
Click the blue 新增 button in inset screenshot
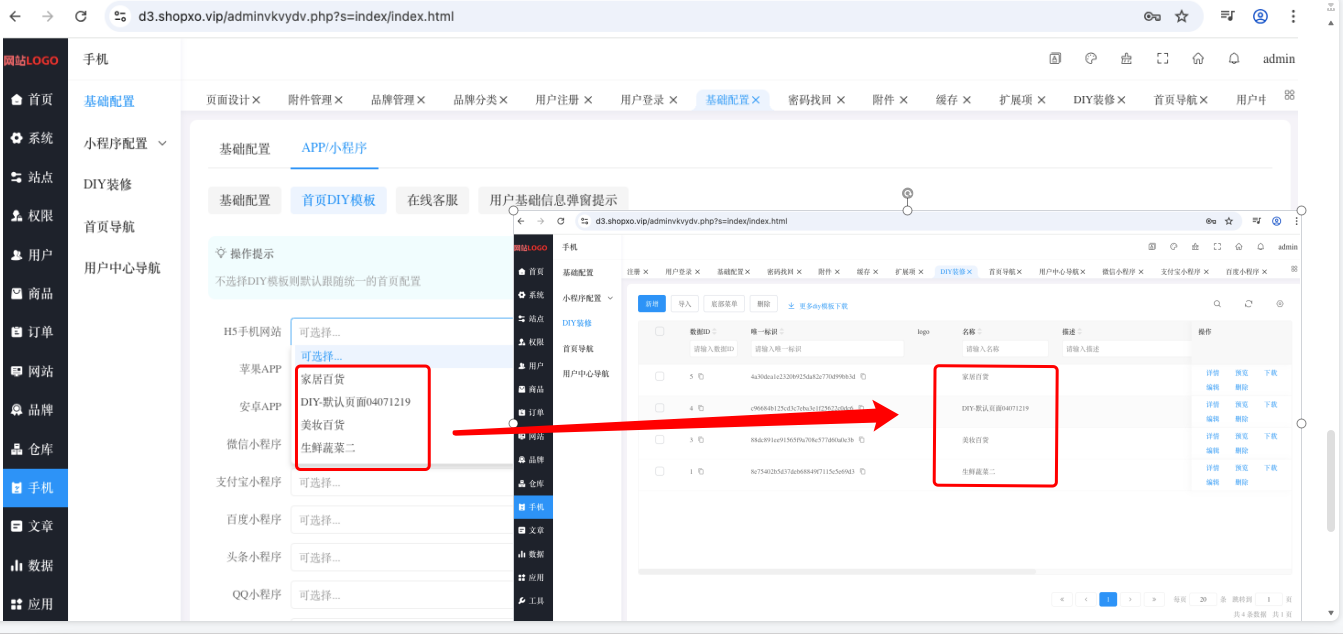point(652,303)
